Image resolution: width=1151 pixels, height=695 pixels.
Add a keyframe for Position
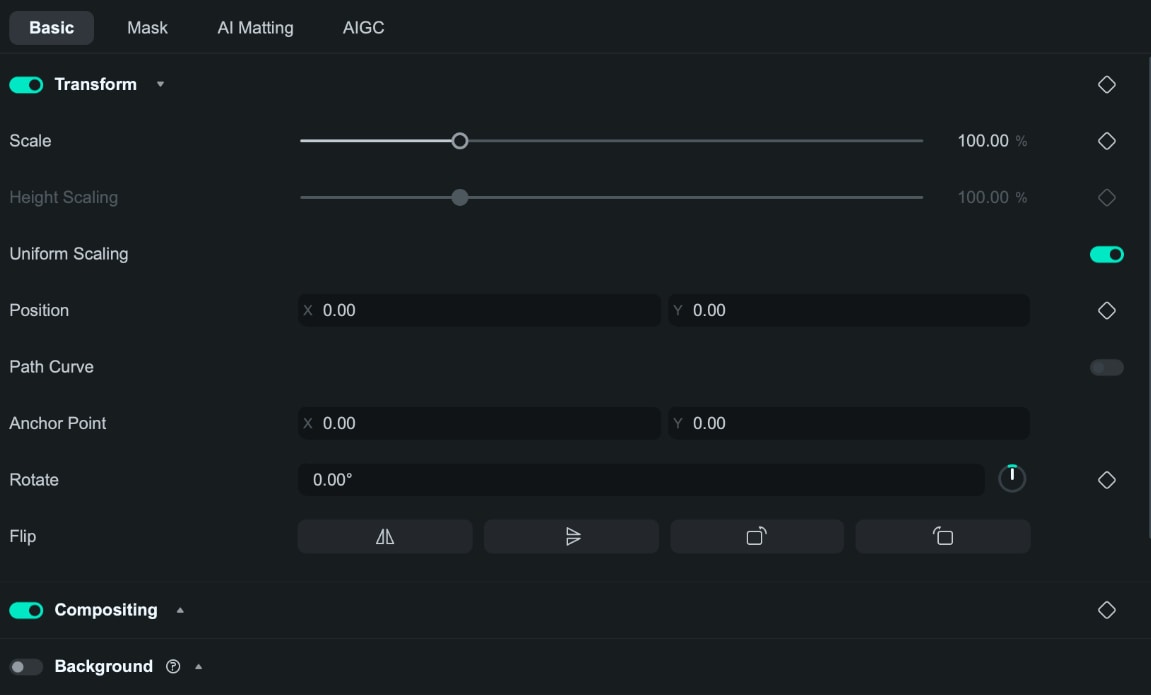[1107, 310]
